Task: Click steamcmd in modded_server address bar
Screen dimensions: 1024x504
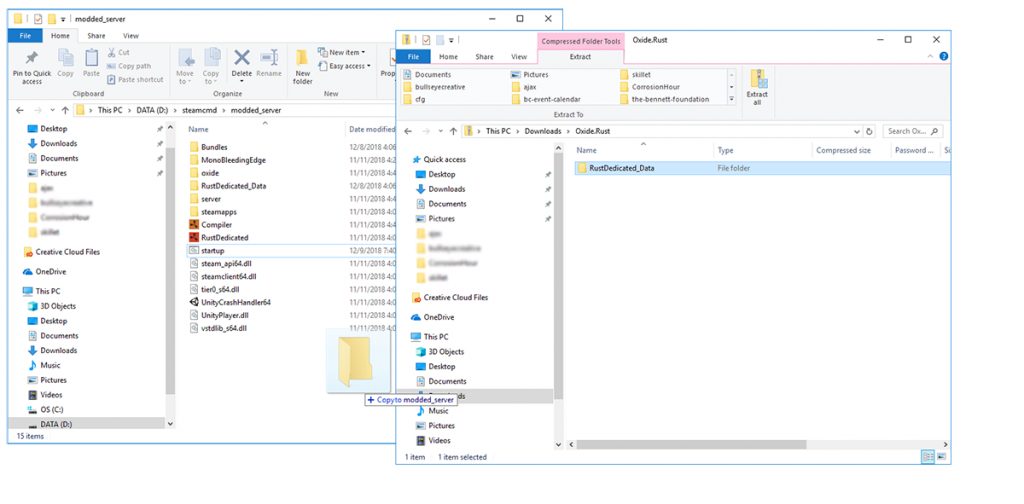Action: coord(199,110)
